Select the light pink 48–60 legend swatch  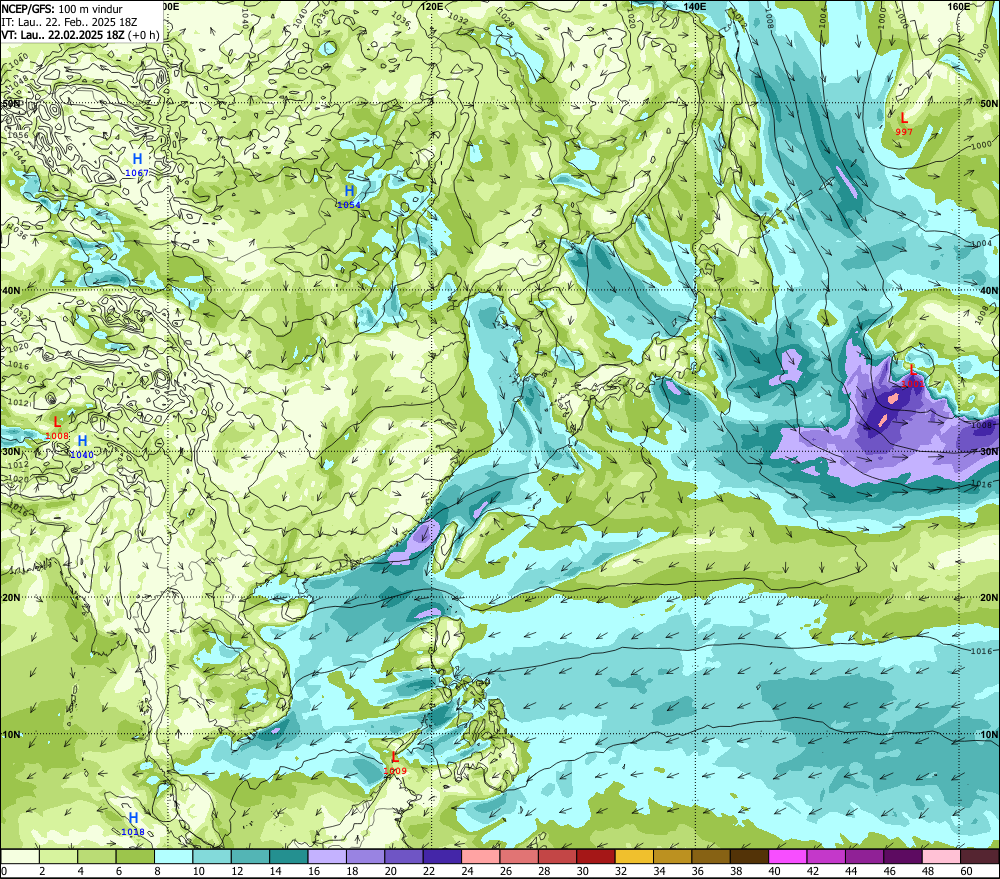point(941,857)
